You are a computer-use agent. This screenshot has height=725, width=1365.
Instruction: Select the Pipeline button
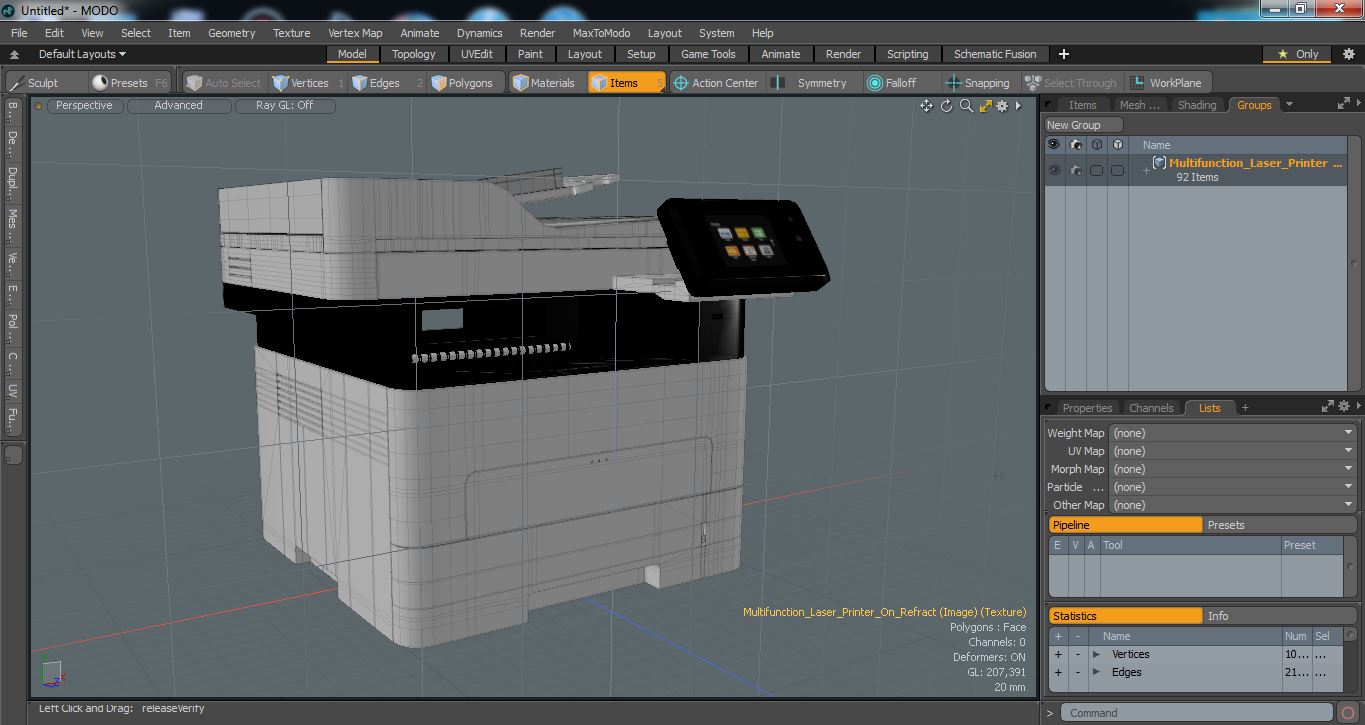pos(1125,525)
